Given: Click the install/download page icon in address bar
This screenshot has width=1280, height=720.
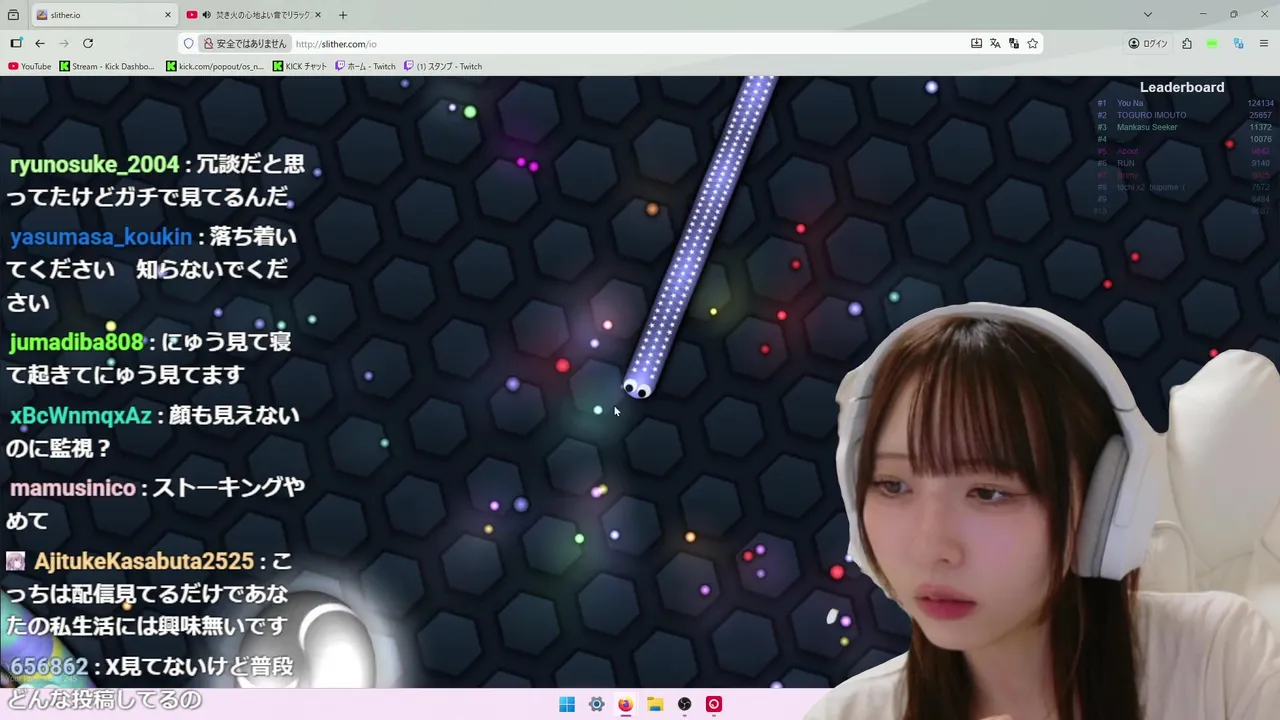Looking at the screenshot, I should pyautogui.click(x=976, y=43).
